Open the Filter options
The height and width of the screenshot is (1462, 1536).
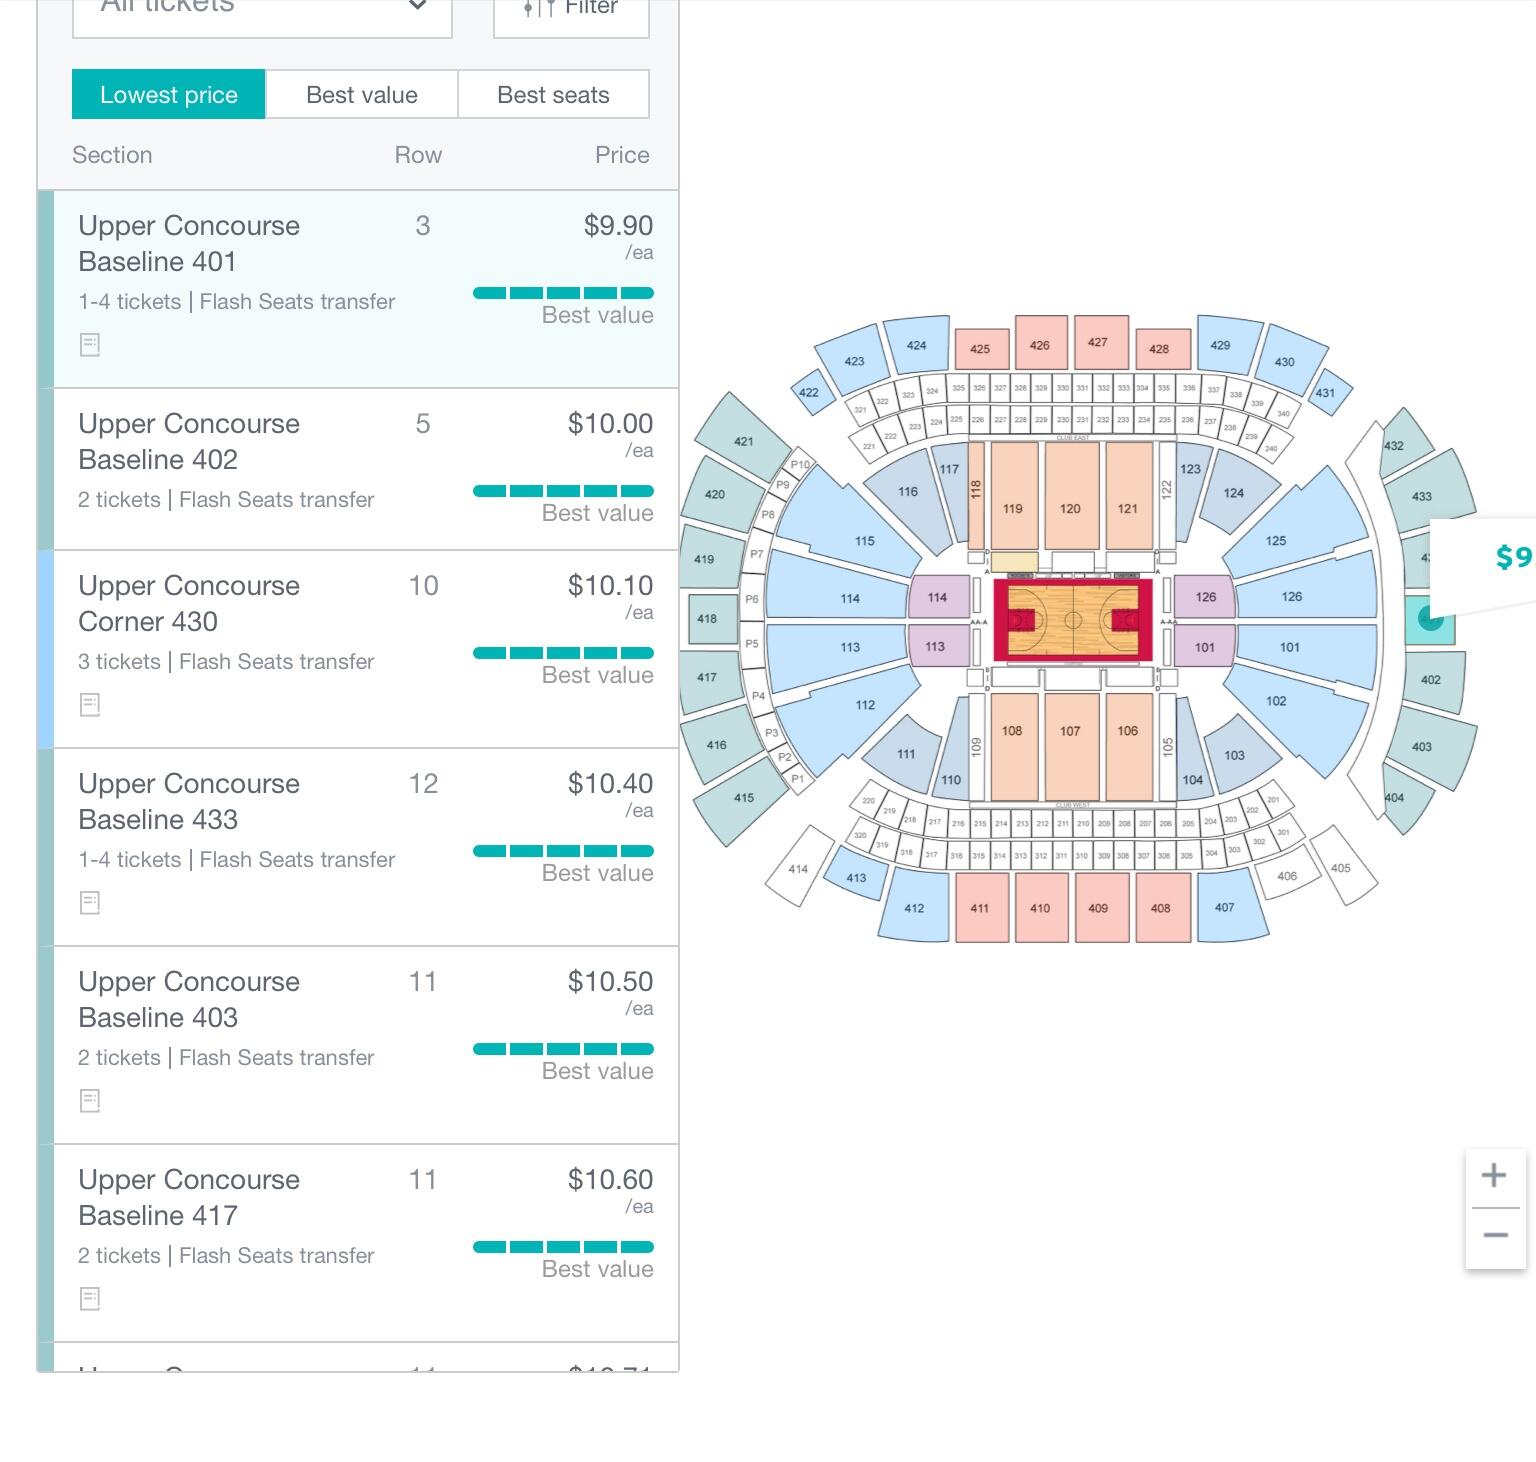[571, 11]
